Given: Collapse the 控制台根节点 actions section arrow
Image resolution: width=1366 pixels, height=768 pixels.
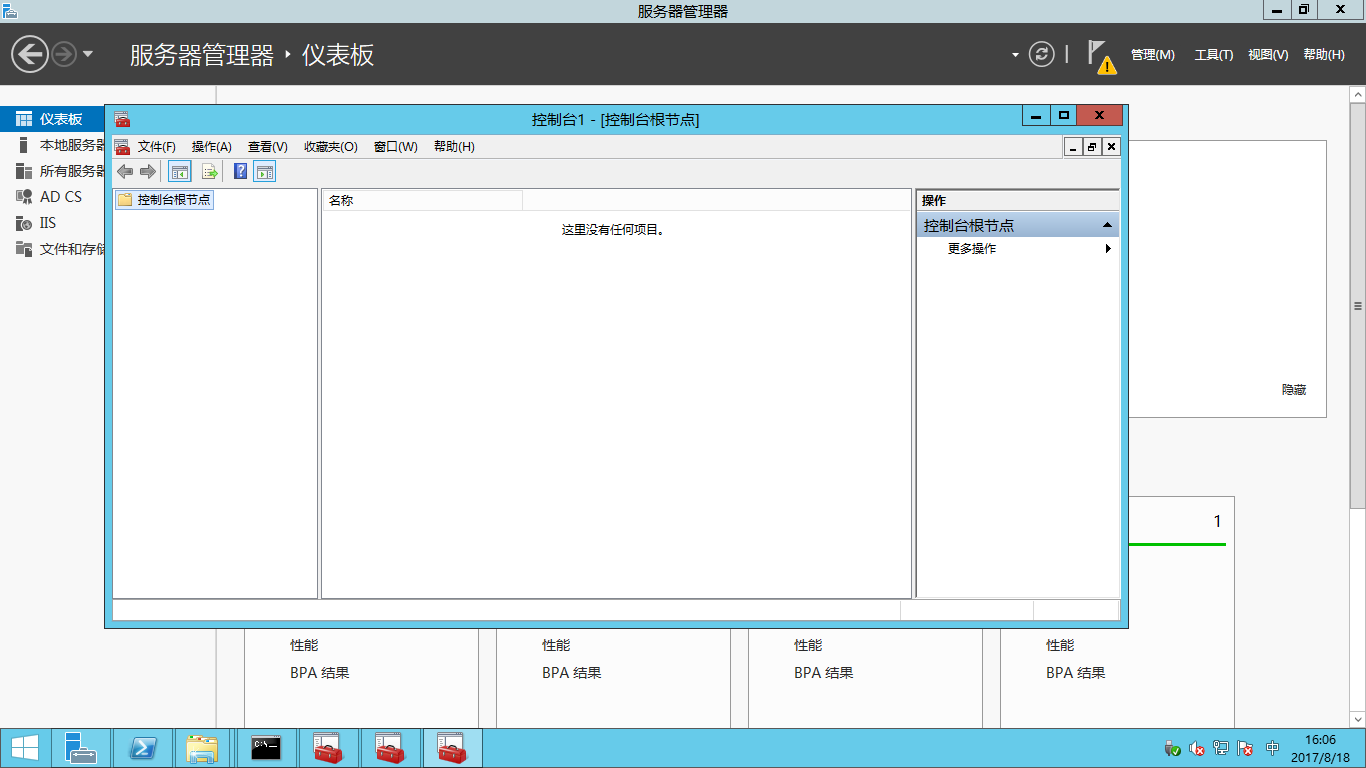Looking at the screenshot, I should (x=1107, y=226).
